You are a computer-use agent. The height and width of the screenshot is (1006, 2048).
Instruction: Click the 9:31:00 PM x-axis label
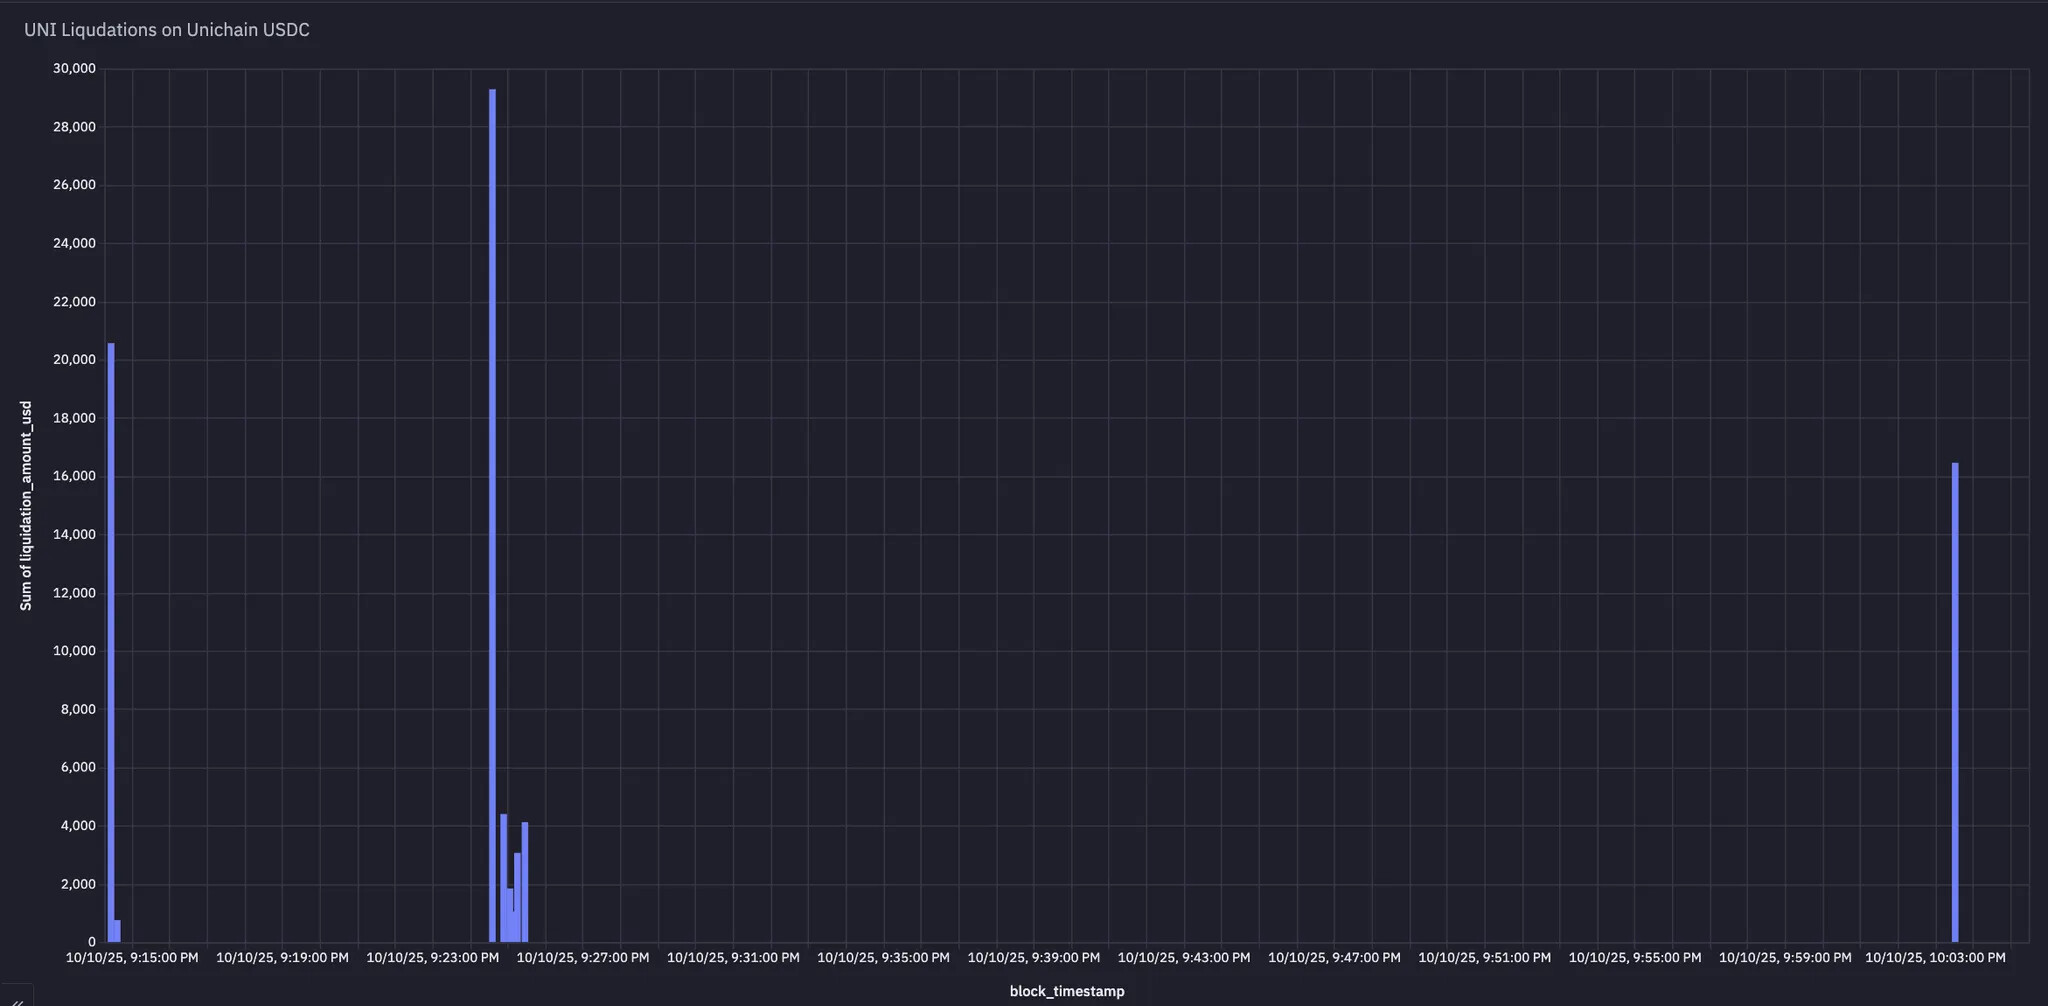(733, 957)
